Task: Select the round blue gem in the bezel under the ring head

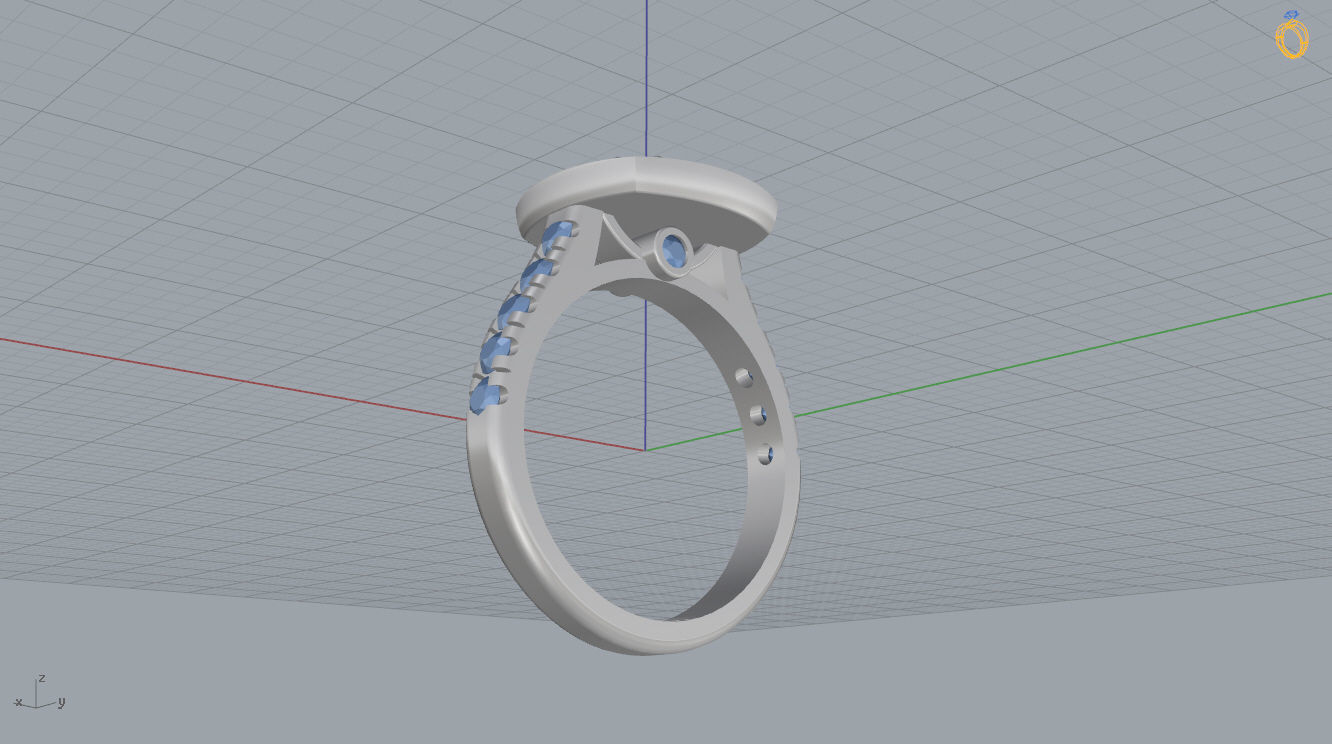Action: pos(675,252)
